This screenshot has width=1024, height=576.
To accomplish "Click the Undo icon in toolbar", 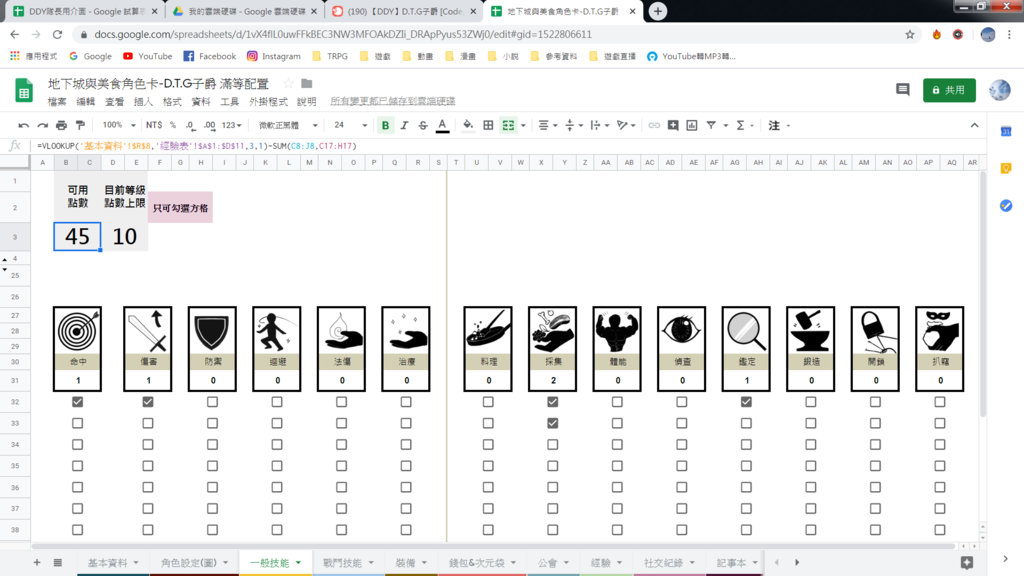I will [x=24, y=125].
